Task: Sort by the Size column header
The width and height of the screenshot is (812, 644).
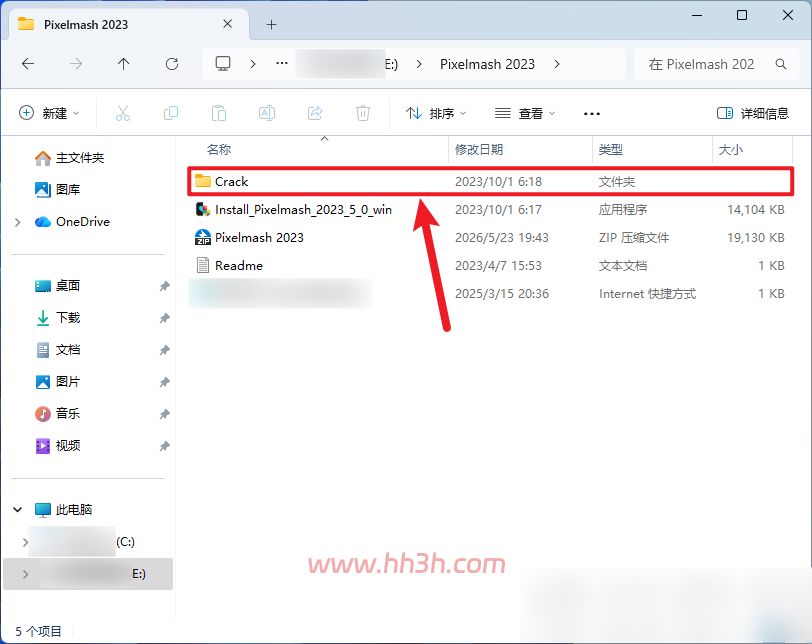Action: click(731, 150)
